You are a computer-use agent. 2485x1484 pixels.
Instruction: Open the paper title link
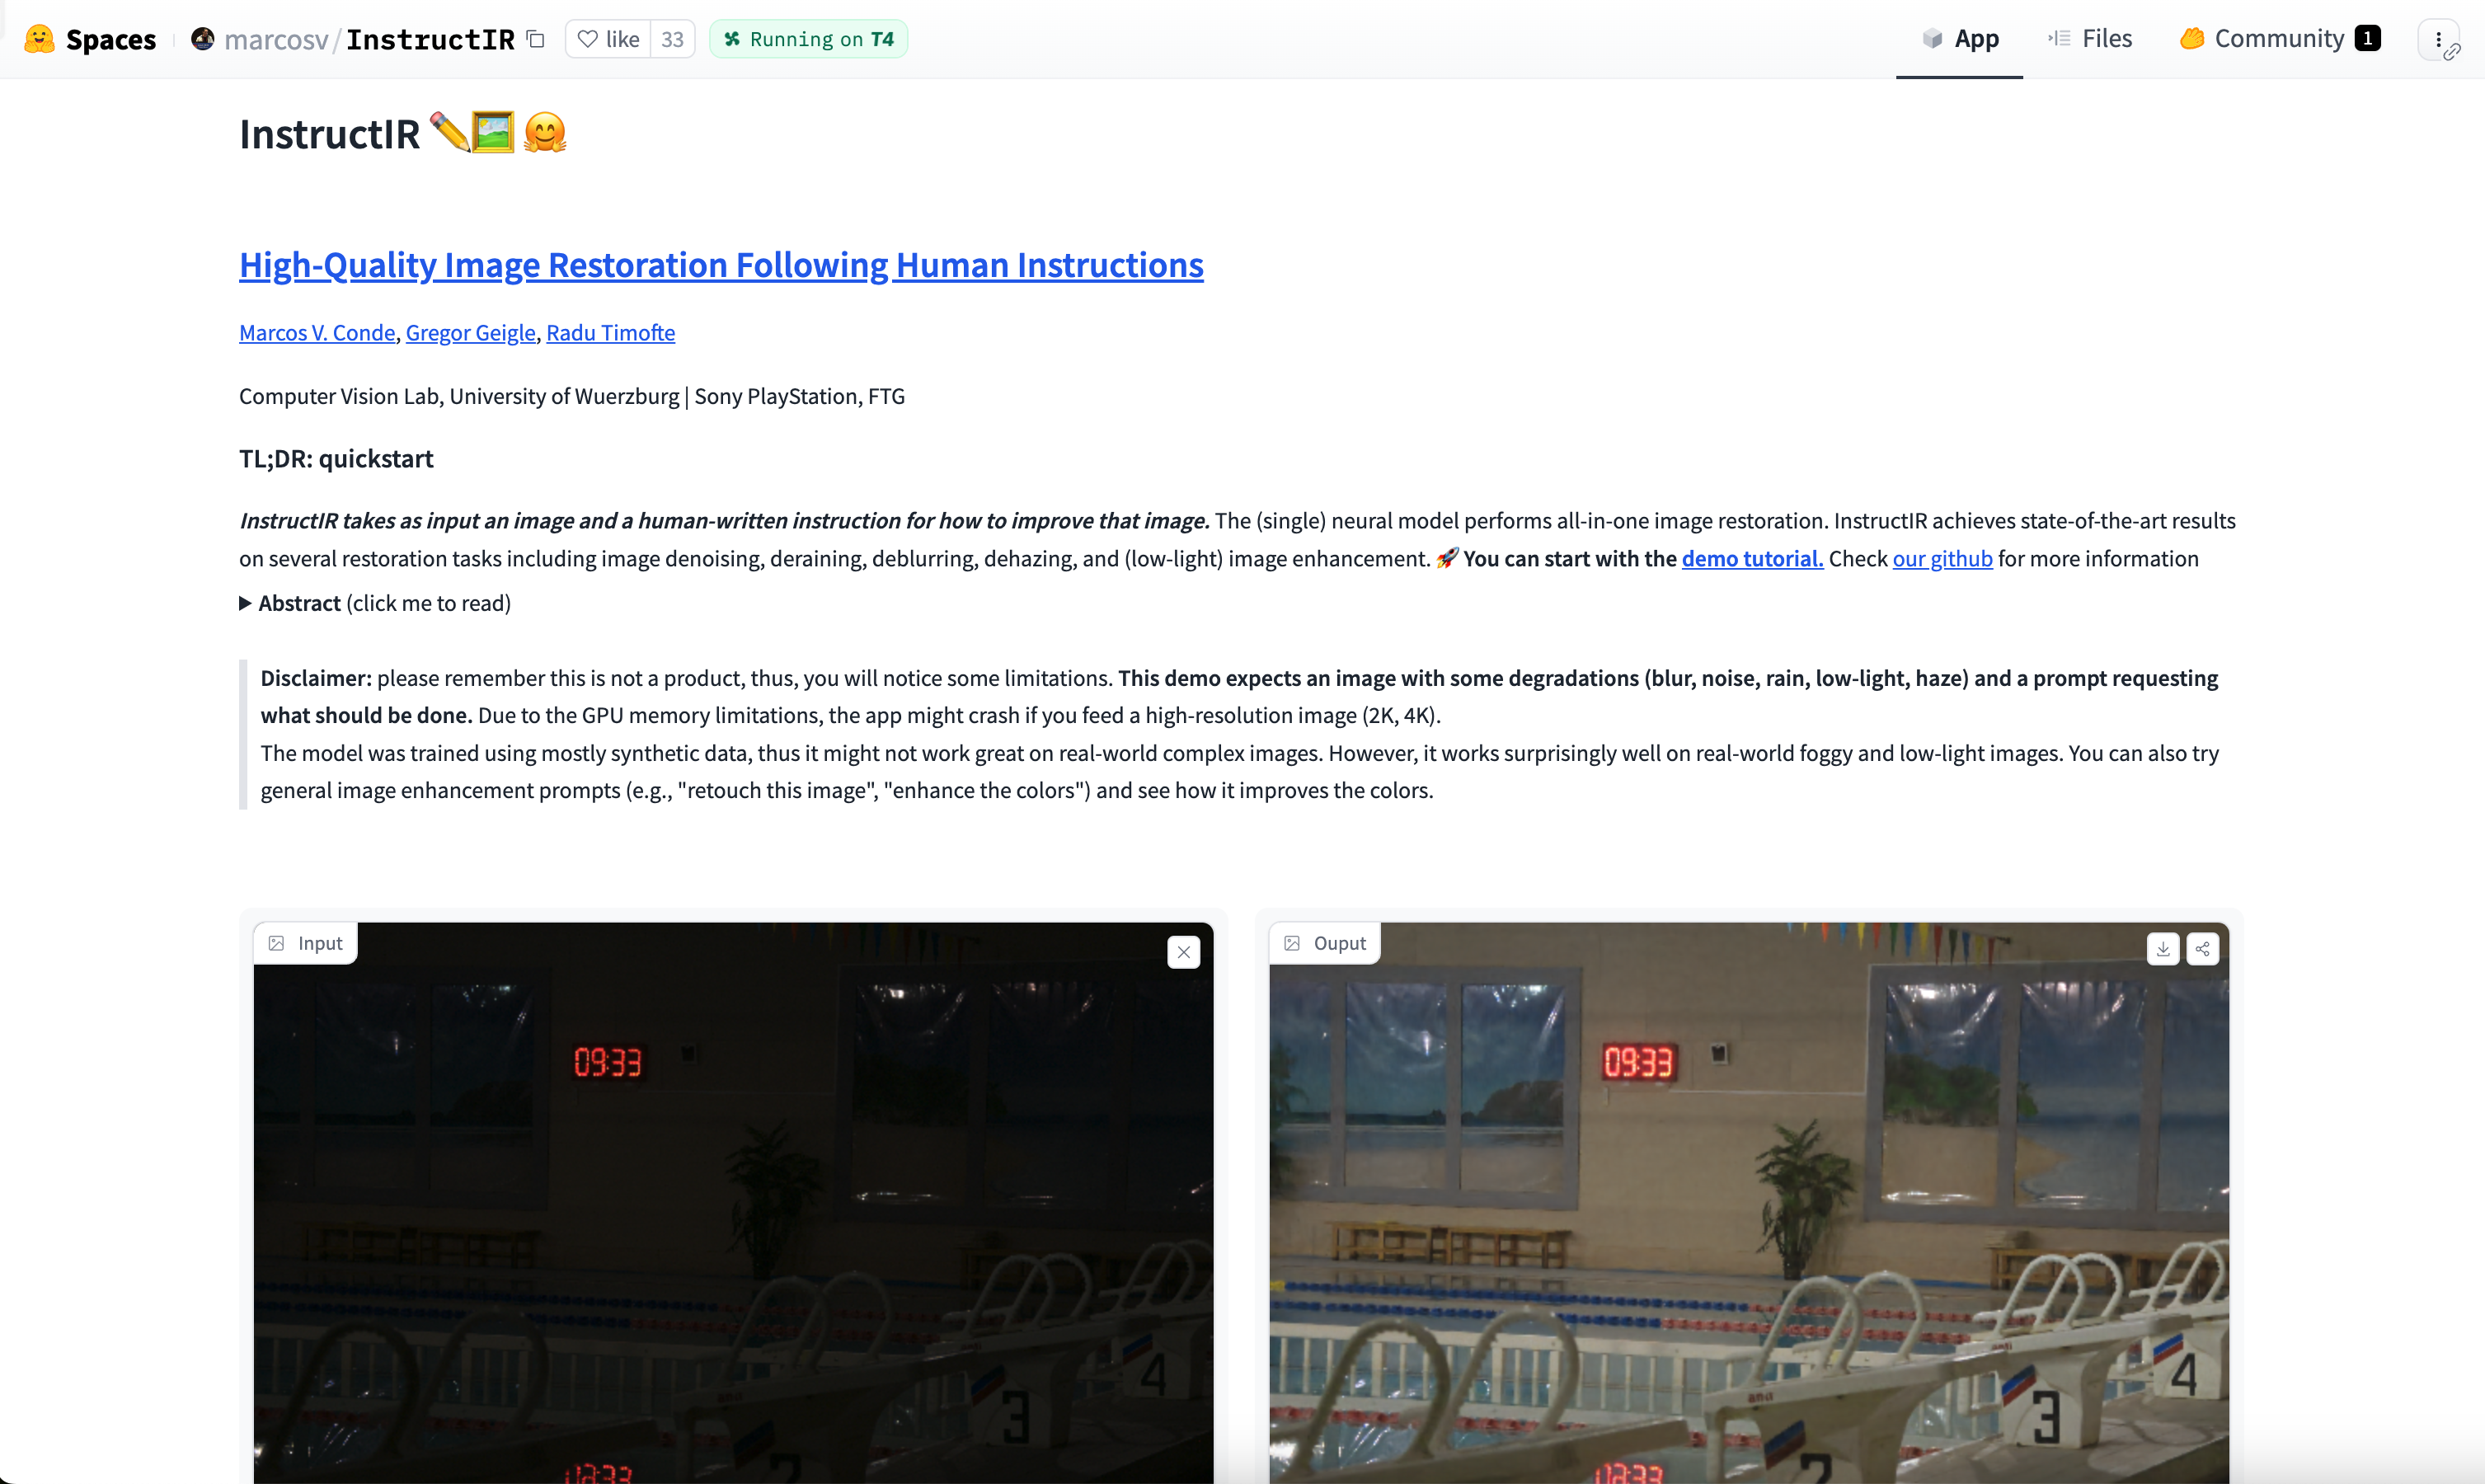[720, 265]
